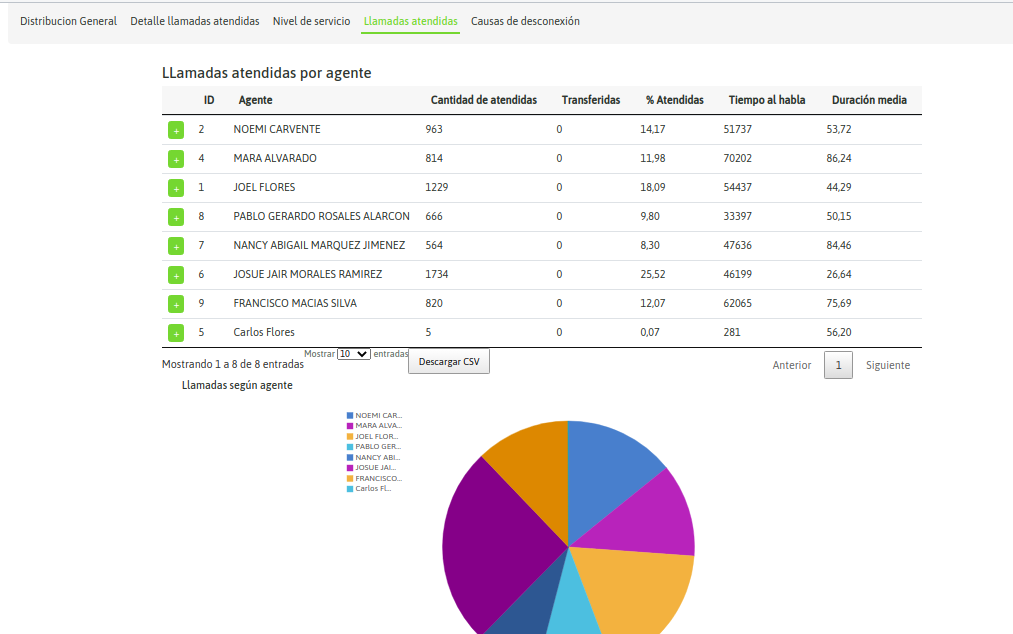
Task: Click MARA ALVA.. legend color swatch
Action: point(350,426)
